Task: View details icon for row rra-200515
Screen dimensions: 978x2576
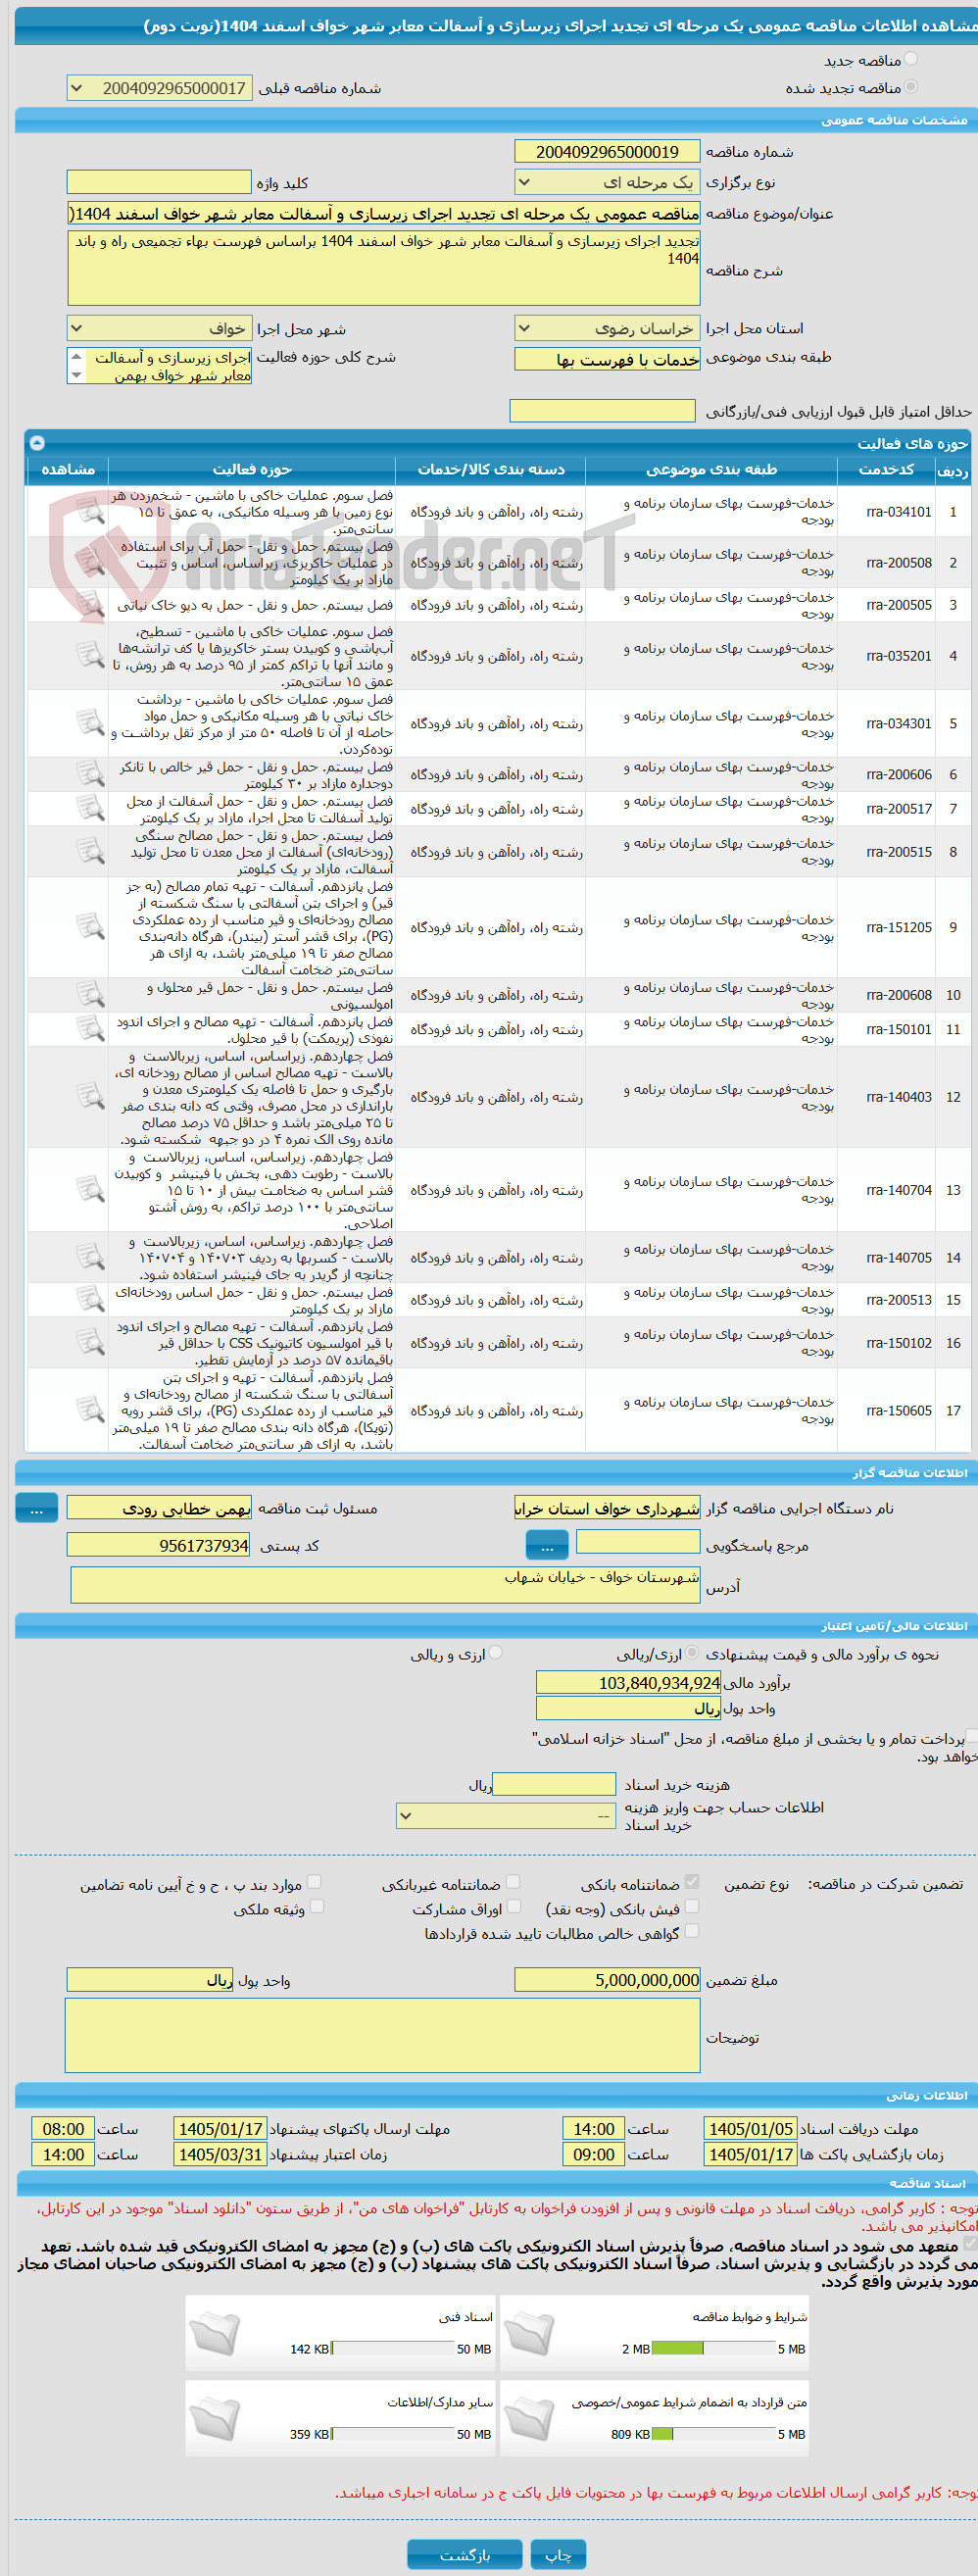Action: coord(90,852)
